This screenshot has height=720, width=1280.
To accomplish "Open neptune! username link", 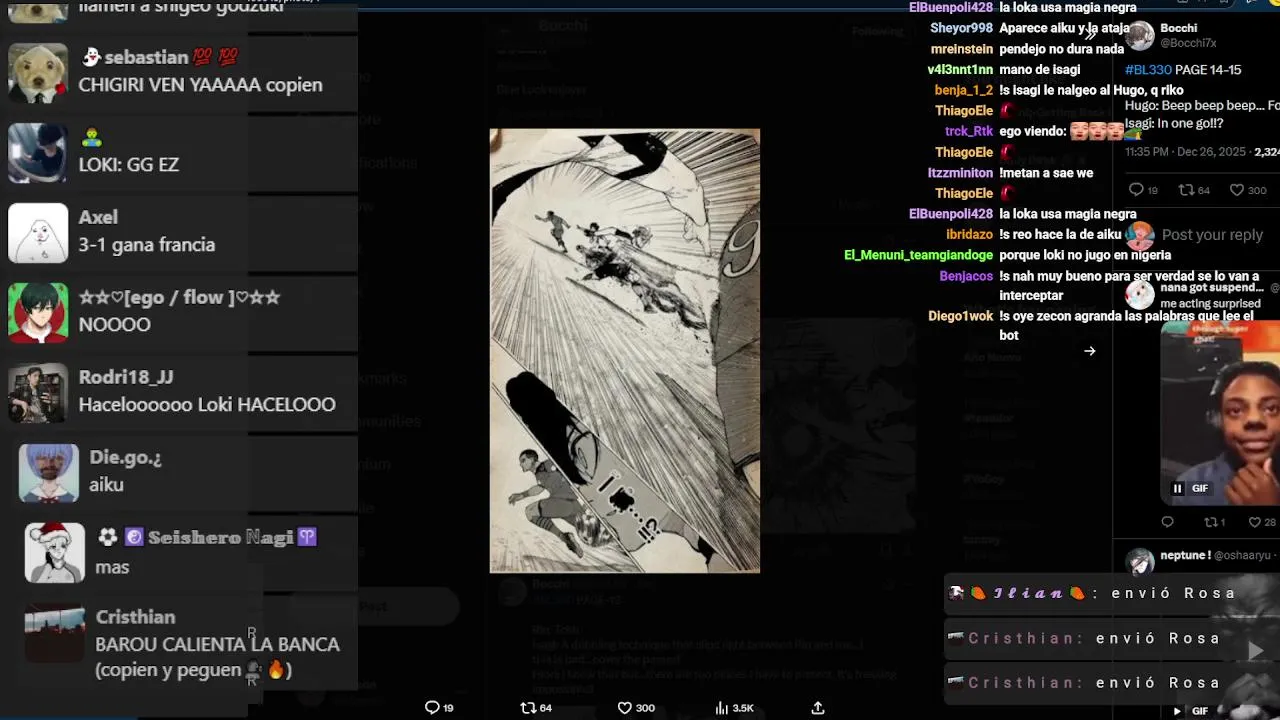I will click(x=1186, y=555).
